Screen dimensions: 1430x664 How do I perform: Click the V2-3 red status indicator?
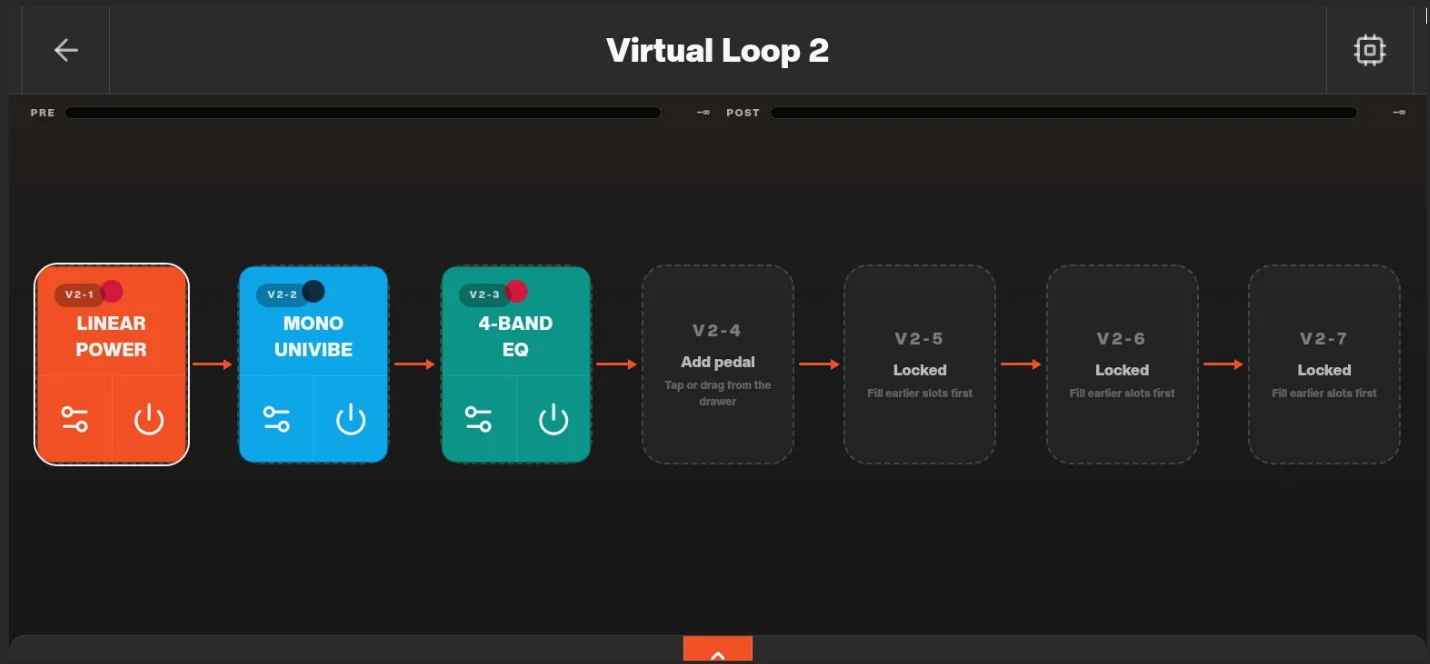pos(516,291)
